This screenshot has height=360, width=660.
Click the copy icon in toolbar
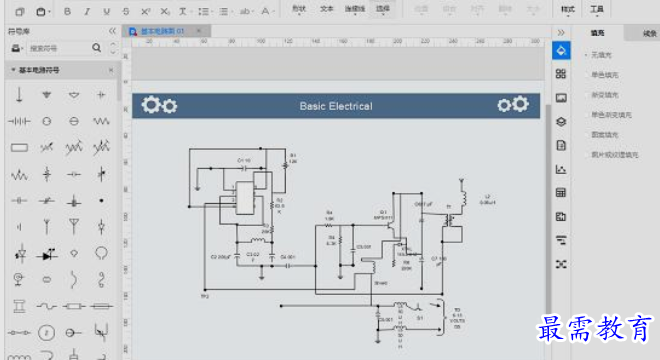coord(19,12)
